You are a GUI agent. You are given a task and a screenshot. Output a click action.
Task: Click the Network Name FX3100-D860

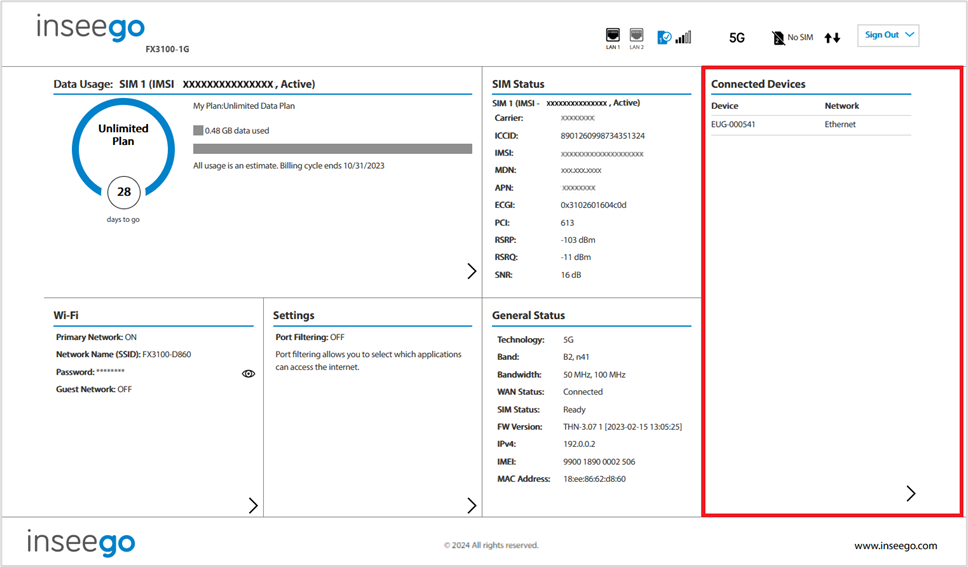pos(167,355)
